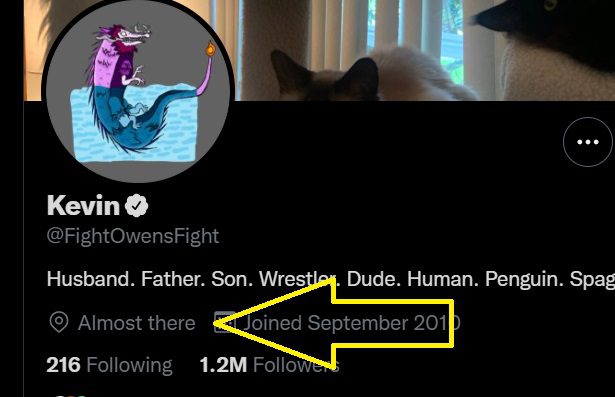Open the dragon profile avatar
Screen dimensions: 615x397
coord(138,89)
